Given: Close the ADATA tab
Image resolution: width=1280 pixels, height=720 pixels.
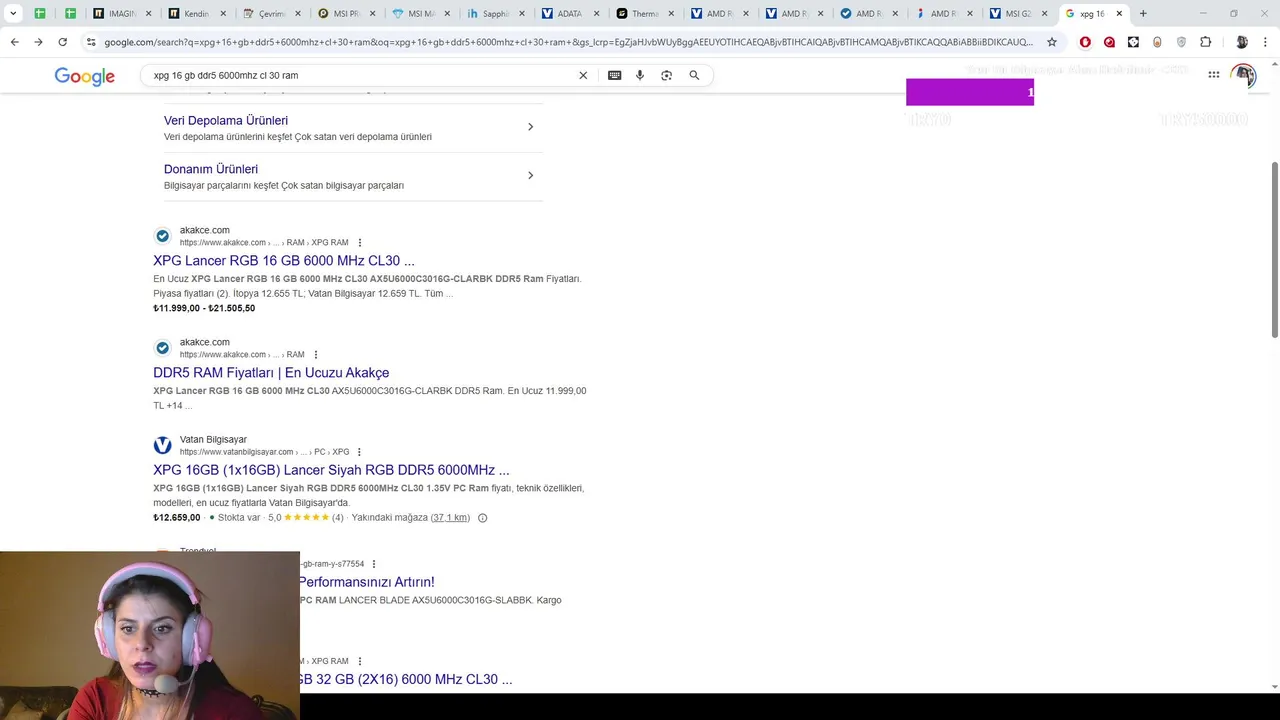Looking at the screenshot, I should 596,14.
